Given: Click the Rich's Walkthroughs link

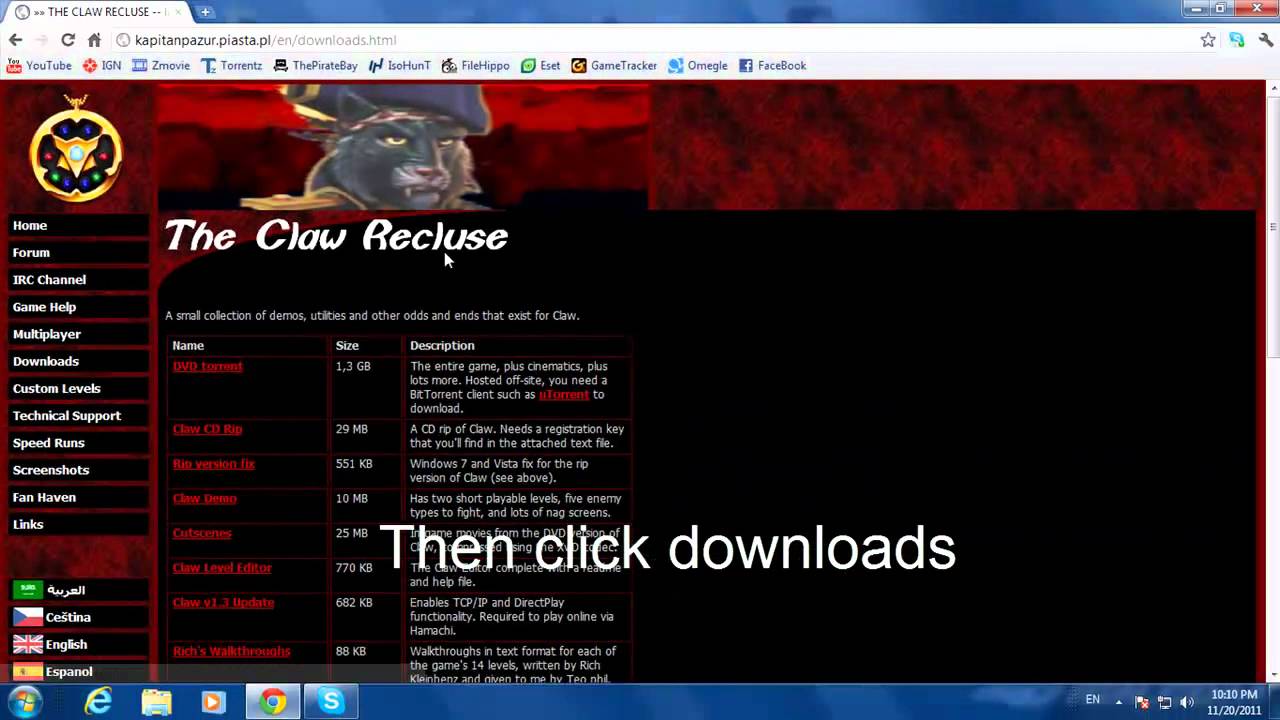Looking at the screenshot, I should 231,651.
